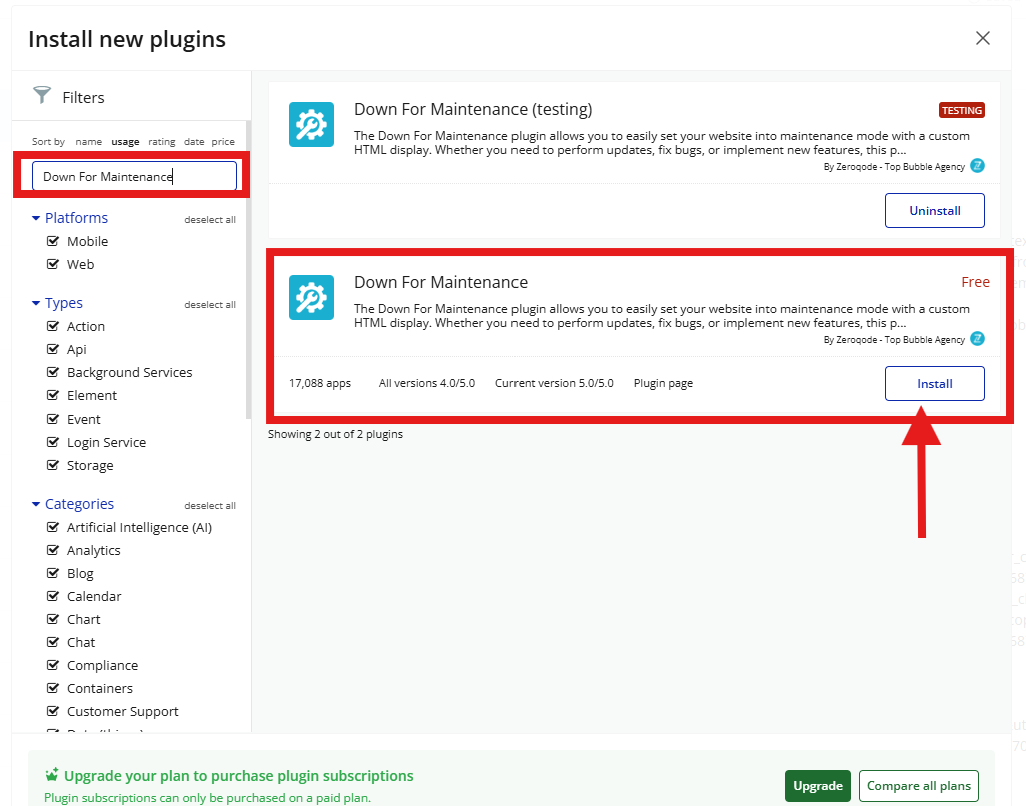Image resolution: width=1026 pixels, height=806 pixels.
Task: Sort plugins by name
Action: (88, 141)
